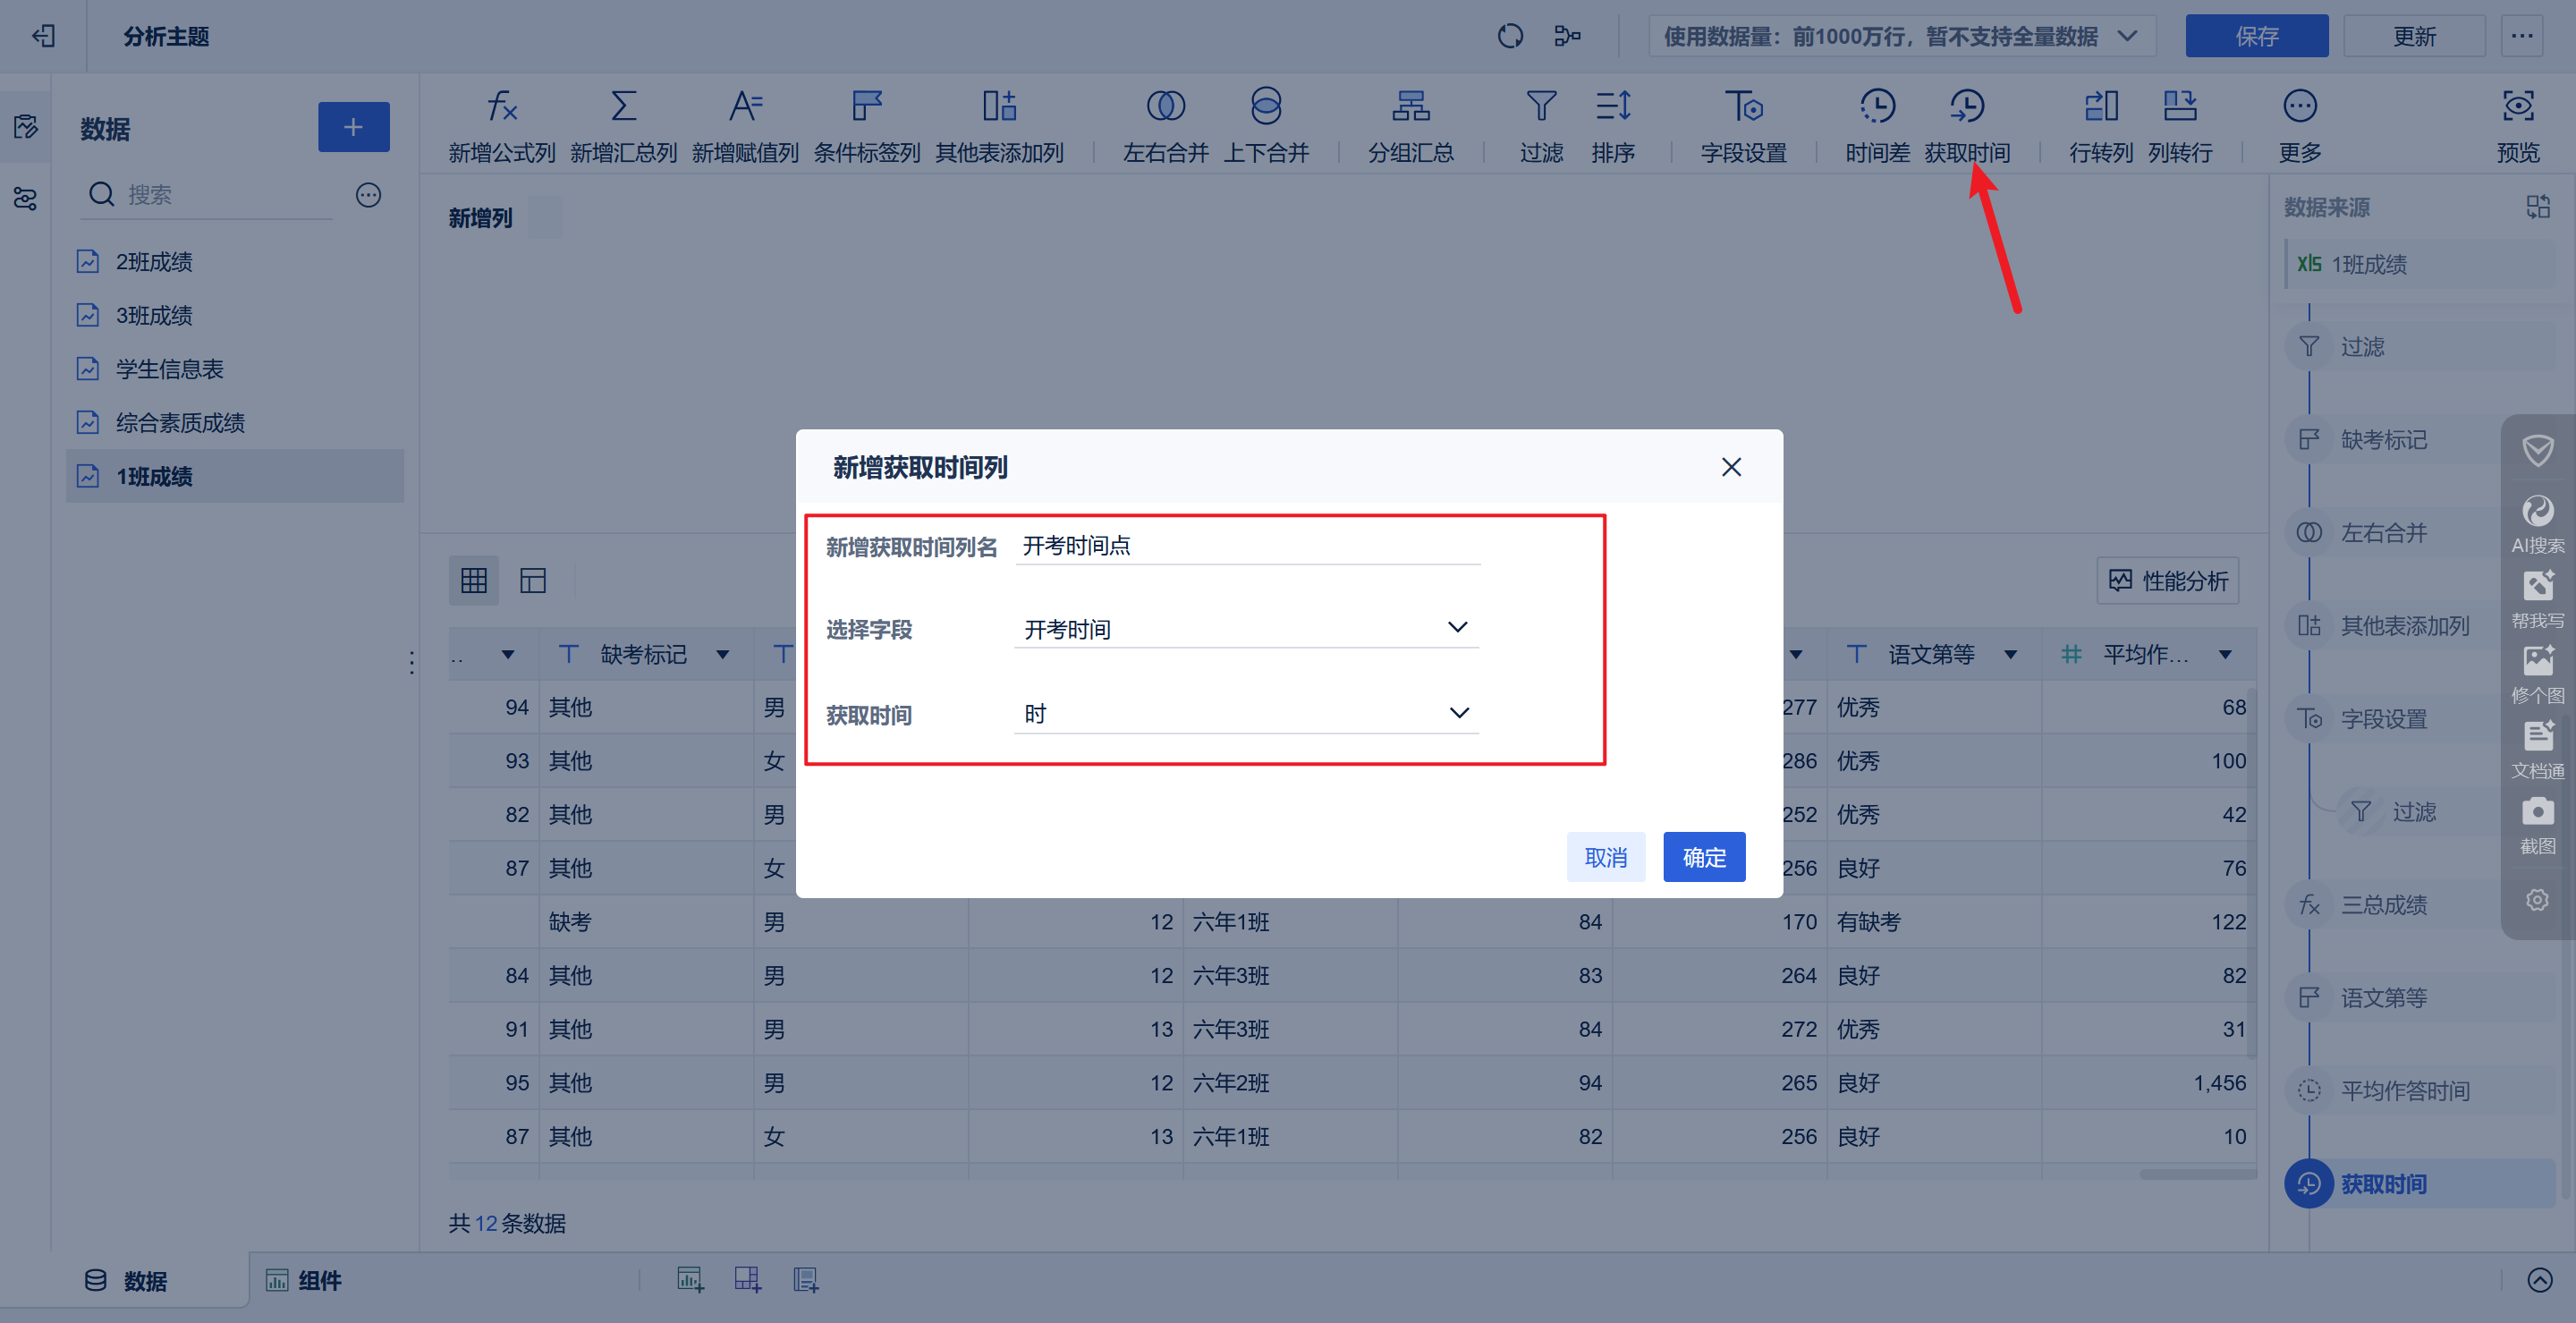2576x1323 pixels.
Task: Expand the 选择字段 dropdown in the dialog
Action: [x=1245, y=628]
